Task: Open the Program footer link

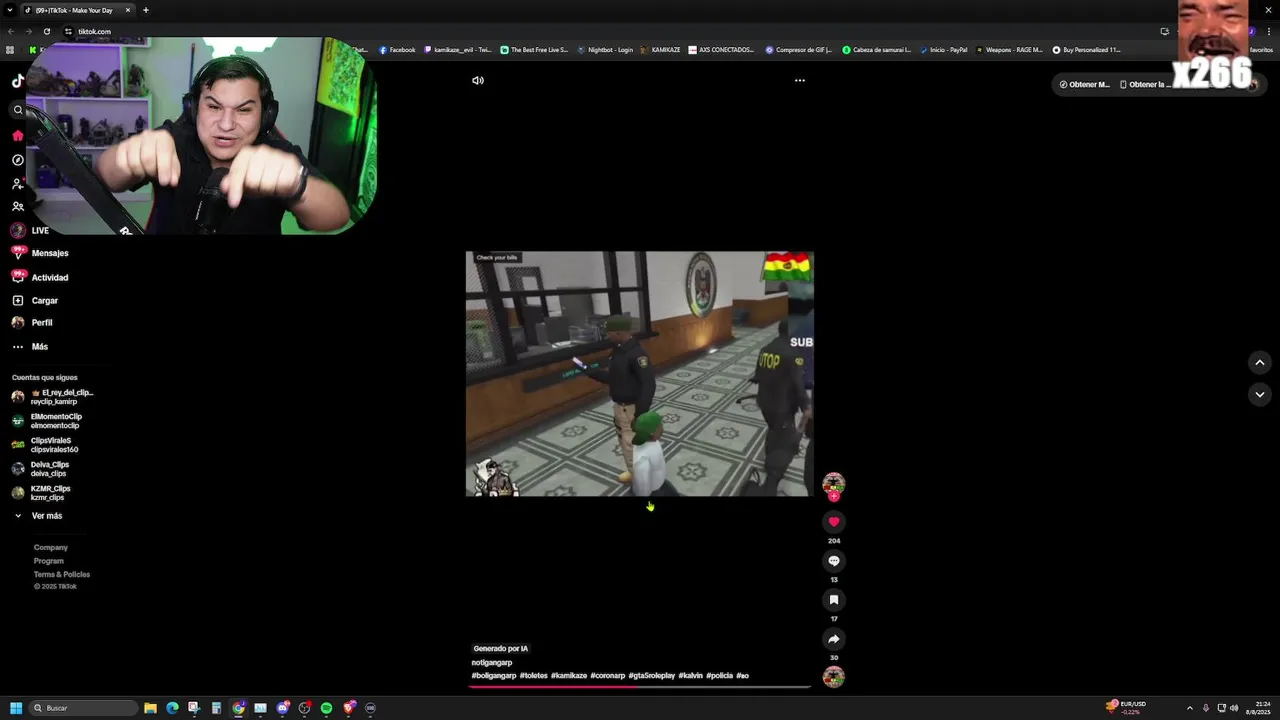Action: coord(49,561)
